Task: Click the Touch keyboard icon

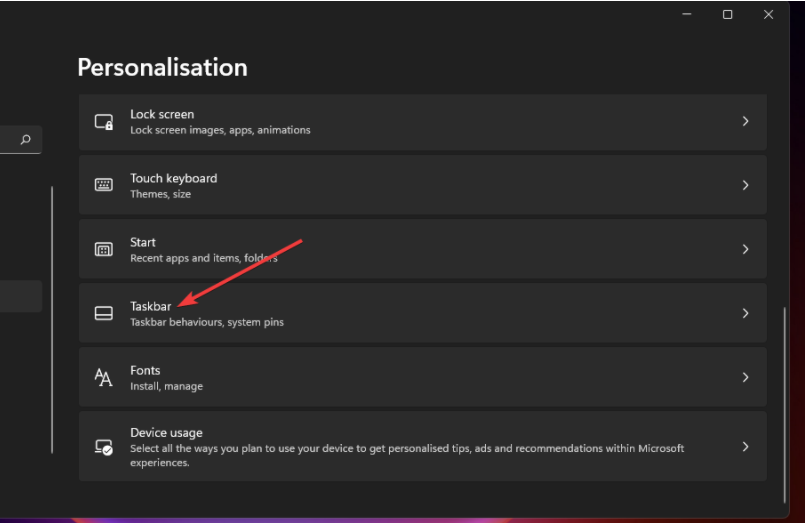Action: pos(104,185)
